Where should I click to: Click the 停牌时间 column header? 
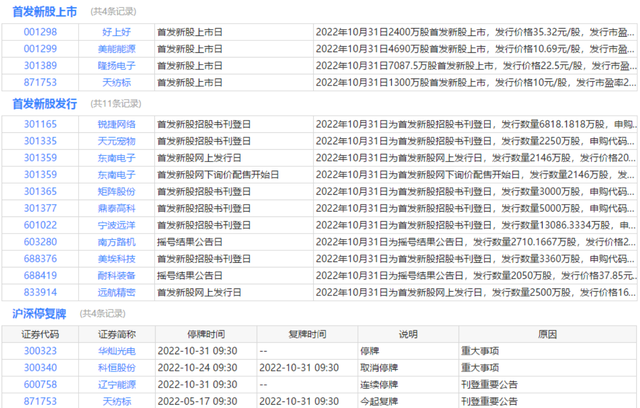206,334
